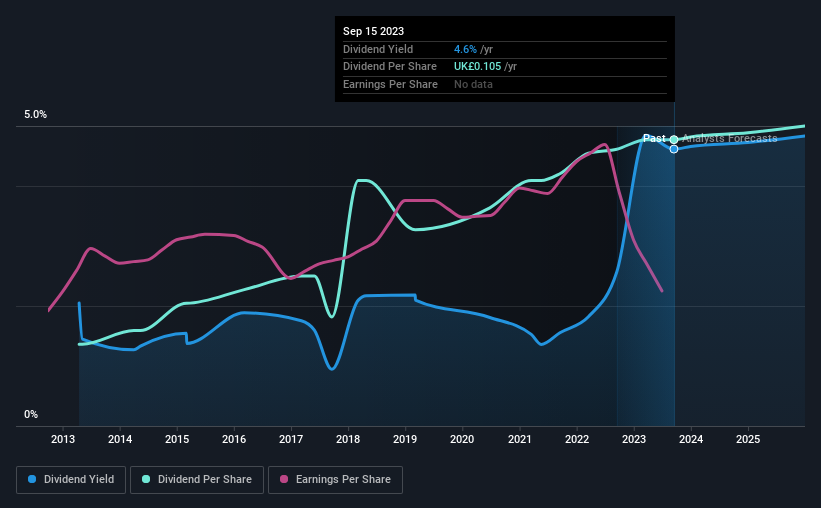Click the UK£0.105 dividend value
The width and height of the screenshot is (821, 508).
pos(478,67)
